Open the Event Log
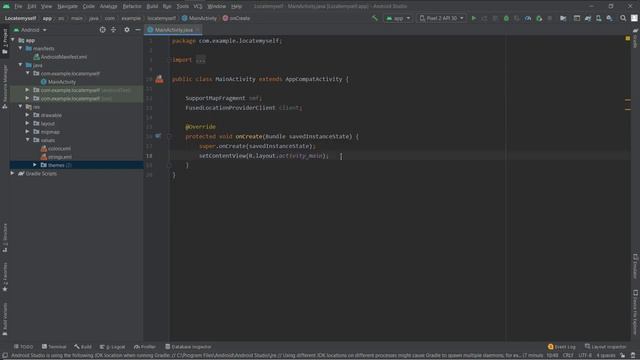640x360 pixels. [x=562, y=347]
